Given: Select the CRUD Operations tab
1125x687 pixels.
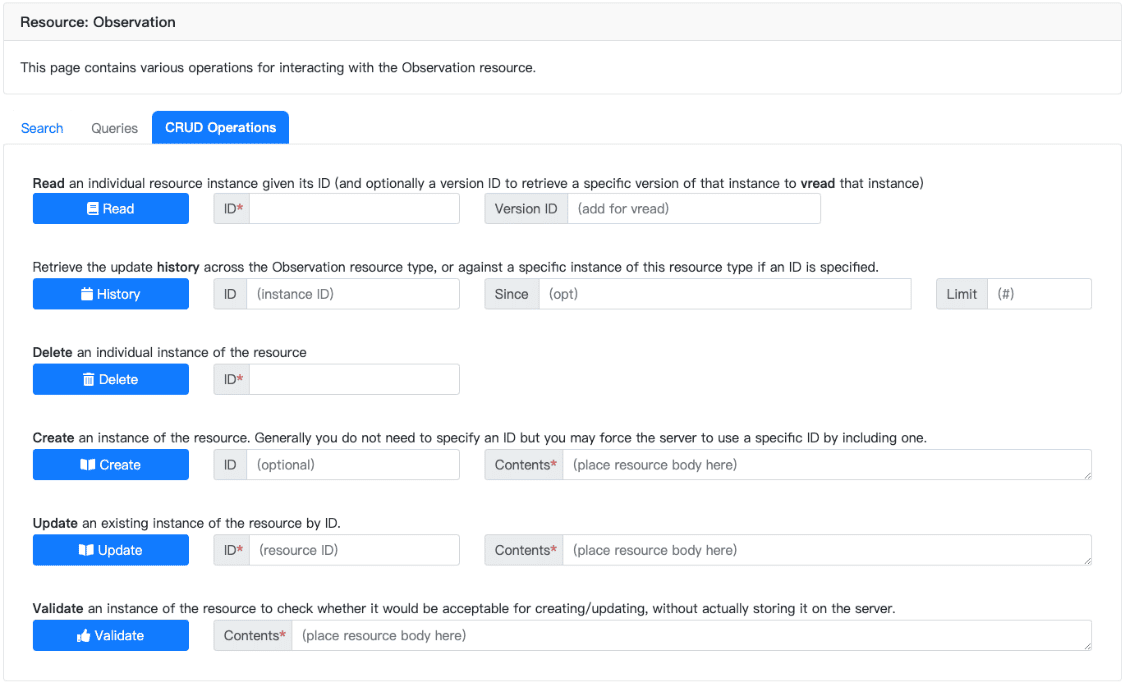Looking at the screenshot, I should [220, 128].
